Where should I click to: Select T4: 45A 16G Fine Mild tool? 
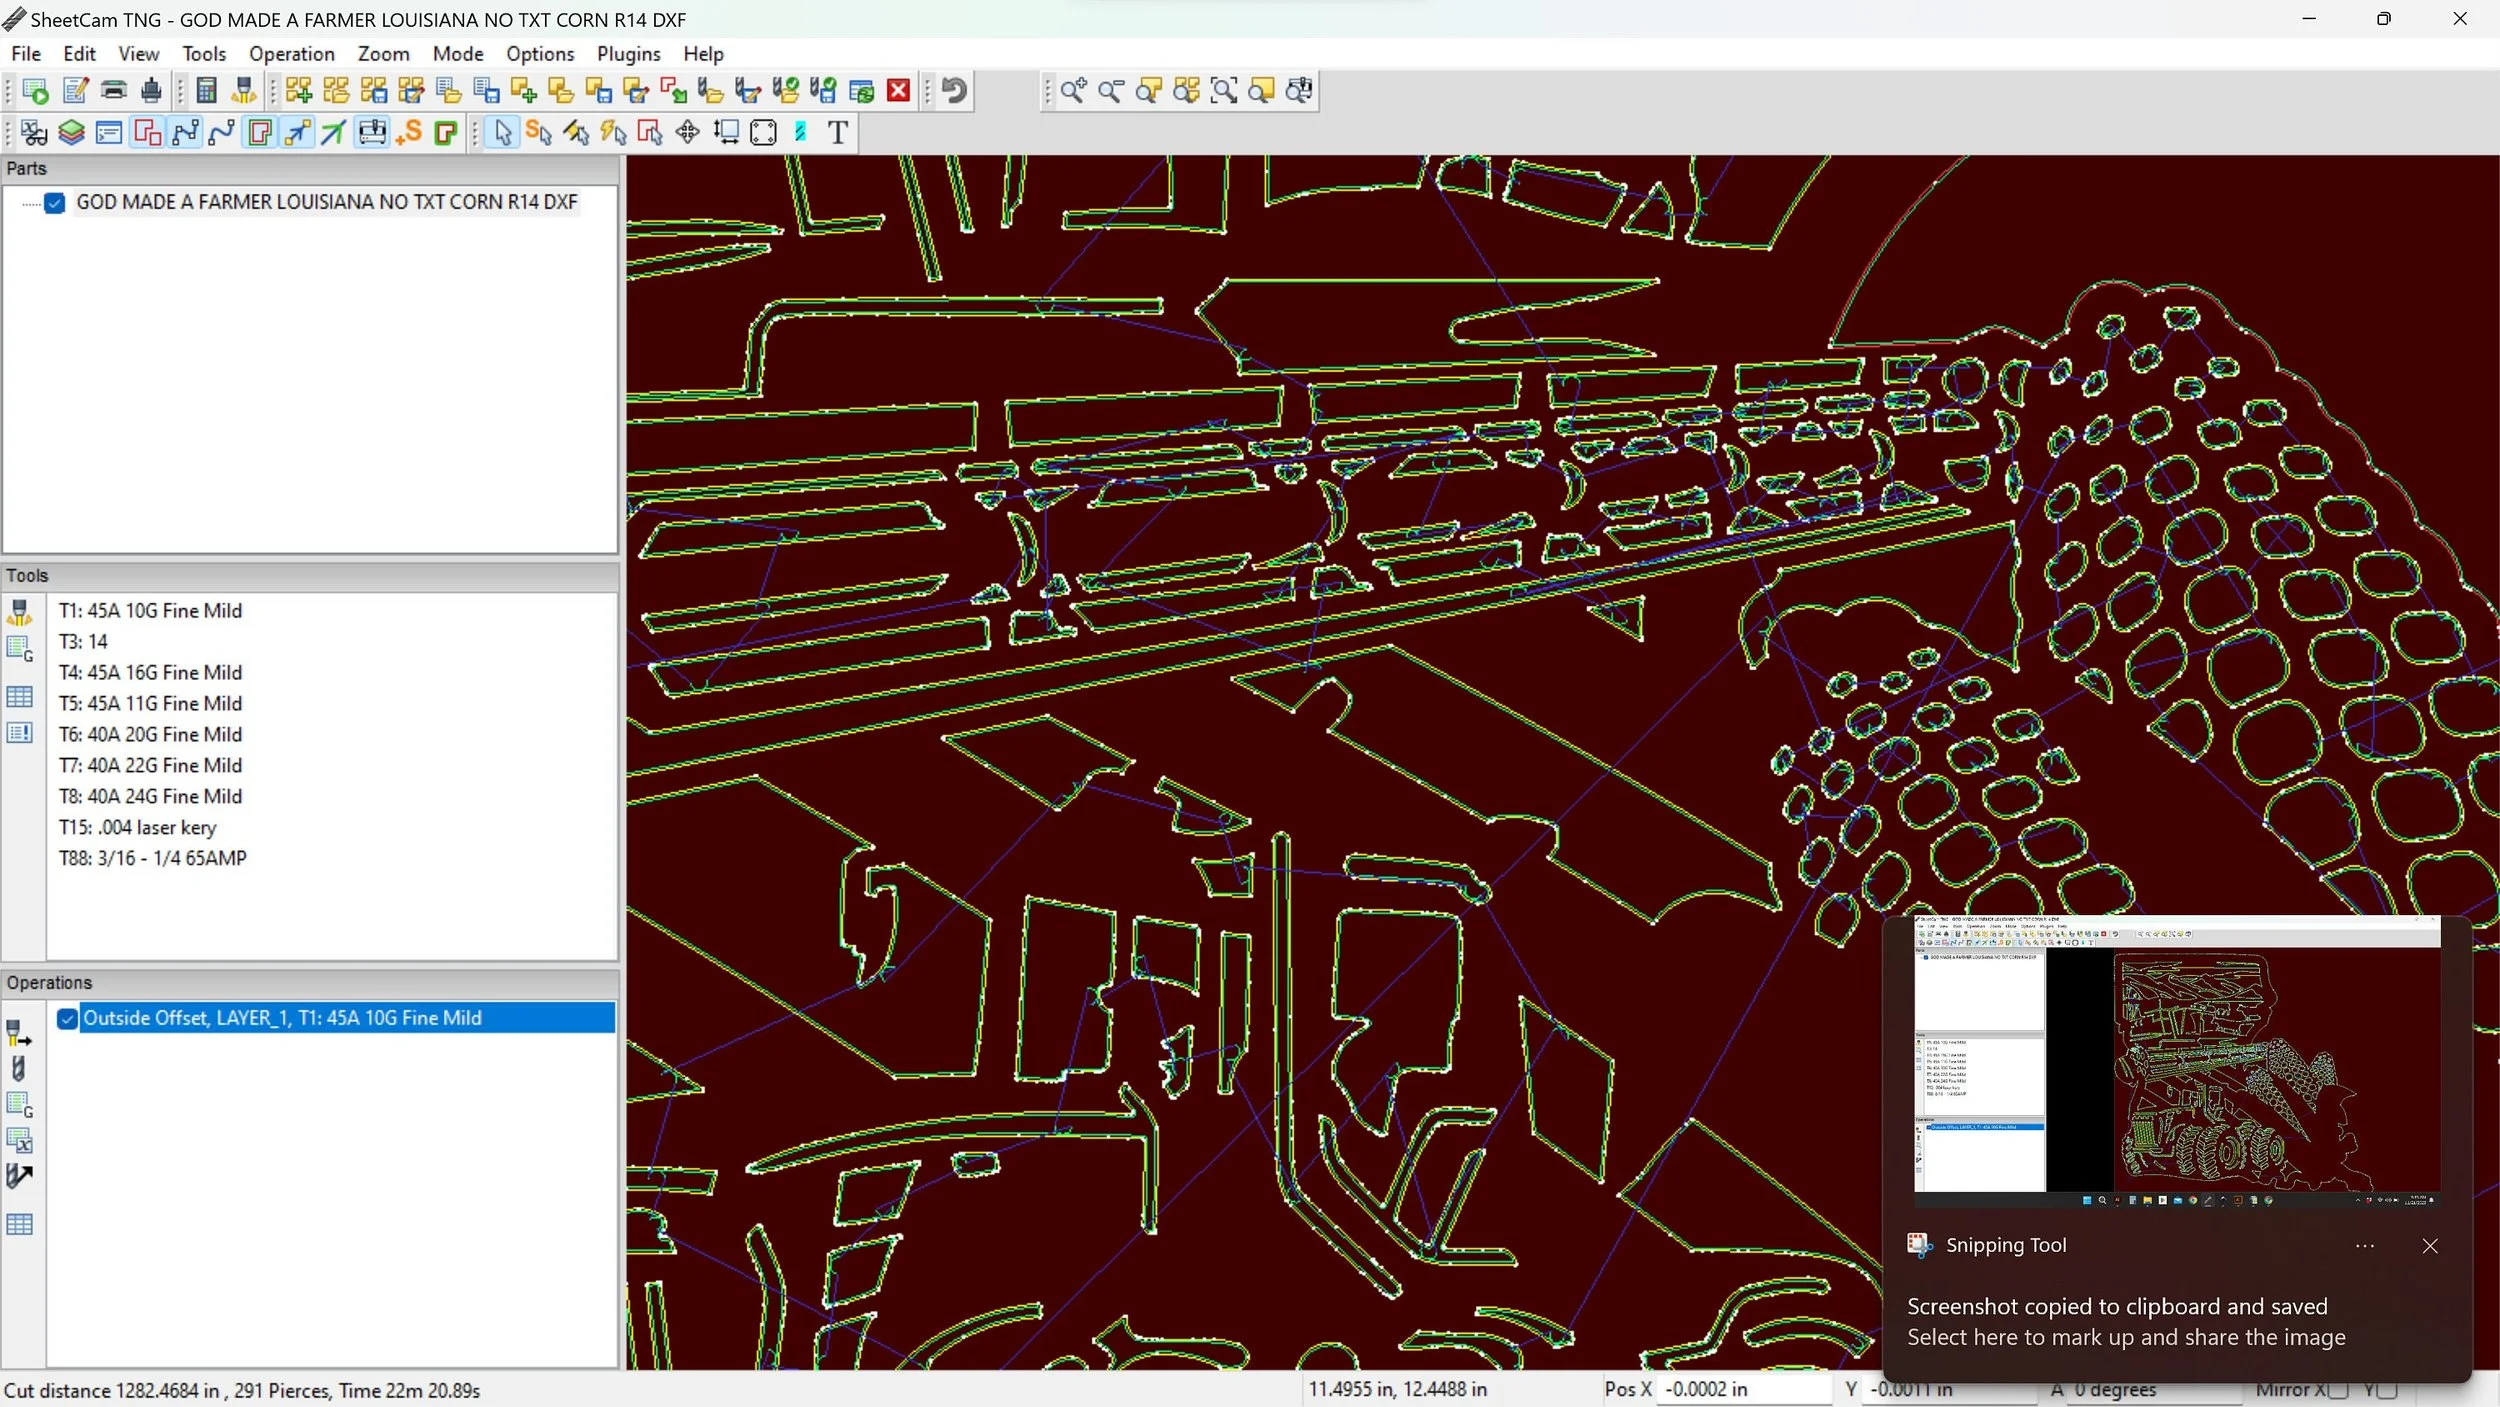[x=150, y=673]
